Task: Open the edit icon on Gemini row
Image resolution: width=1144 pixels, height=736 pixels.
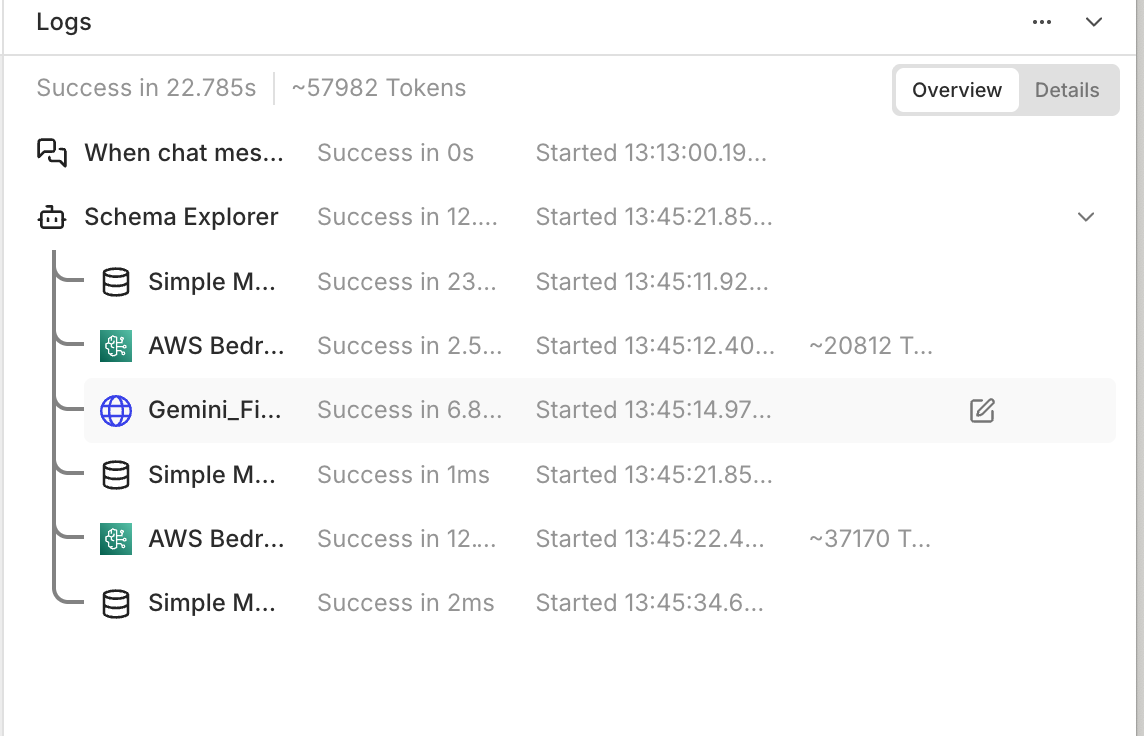Action: point(982,410)
